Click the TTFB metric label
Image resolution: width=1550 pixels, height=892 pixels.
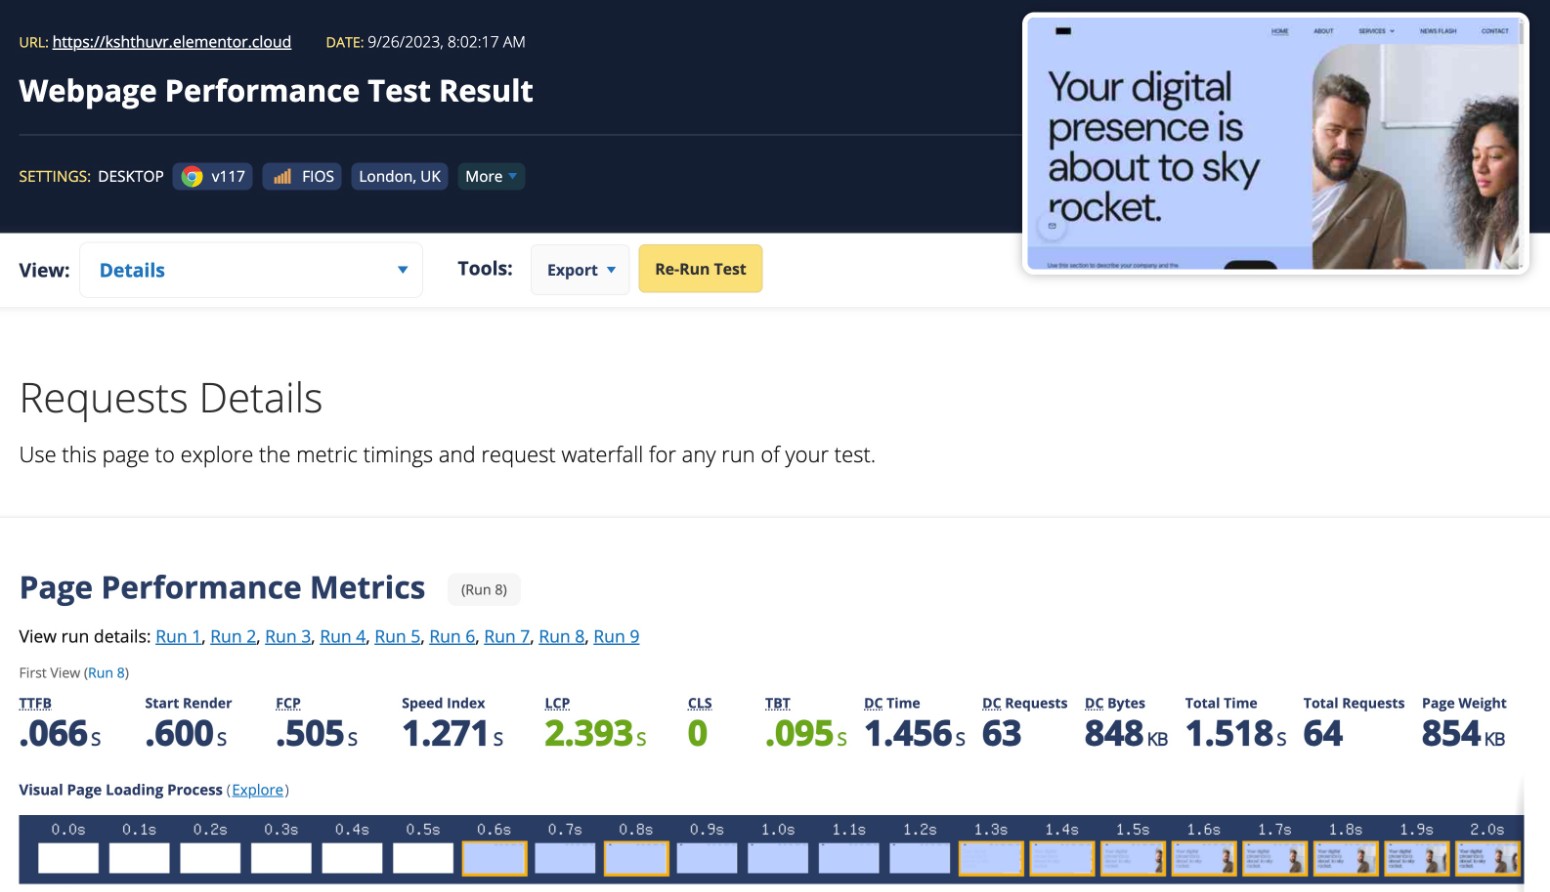pos(35,703)
